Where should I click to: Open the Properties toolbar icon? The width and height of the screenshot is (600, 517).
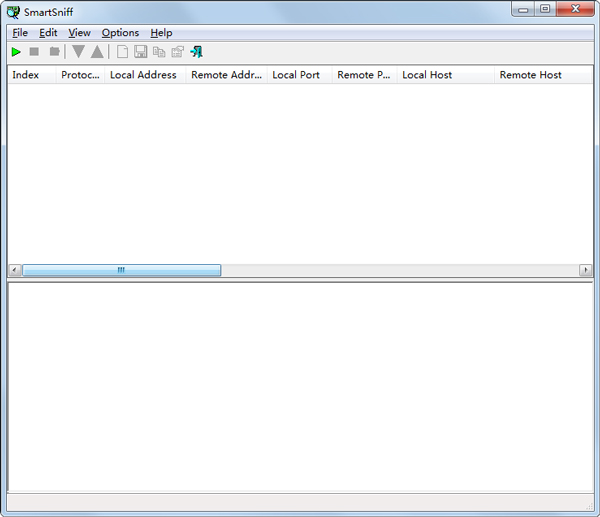coord(178,52)
